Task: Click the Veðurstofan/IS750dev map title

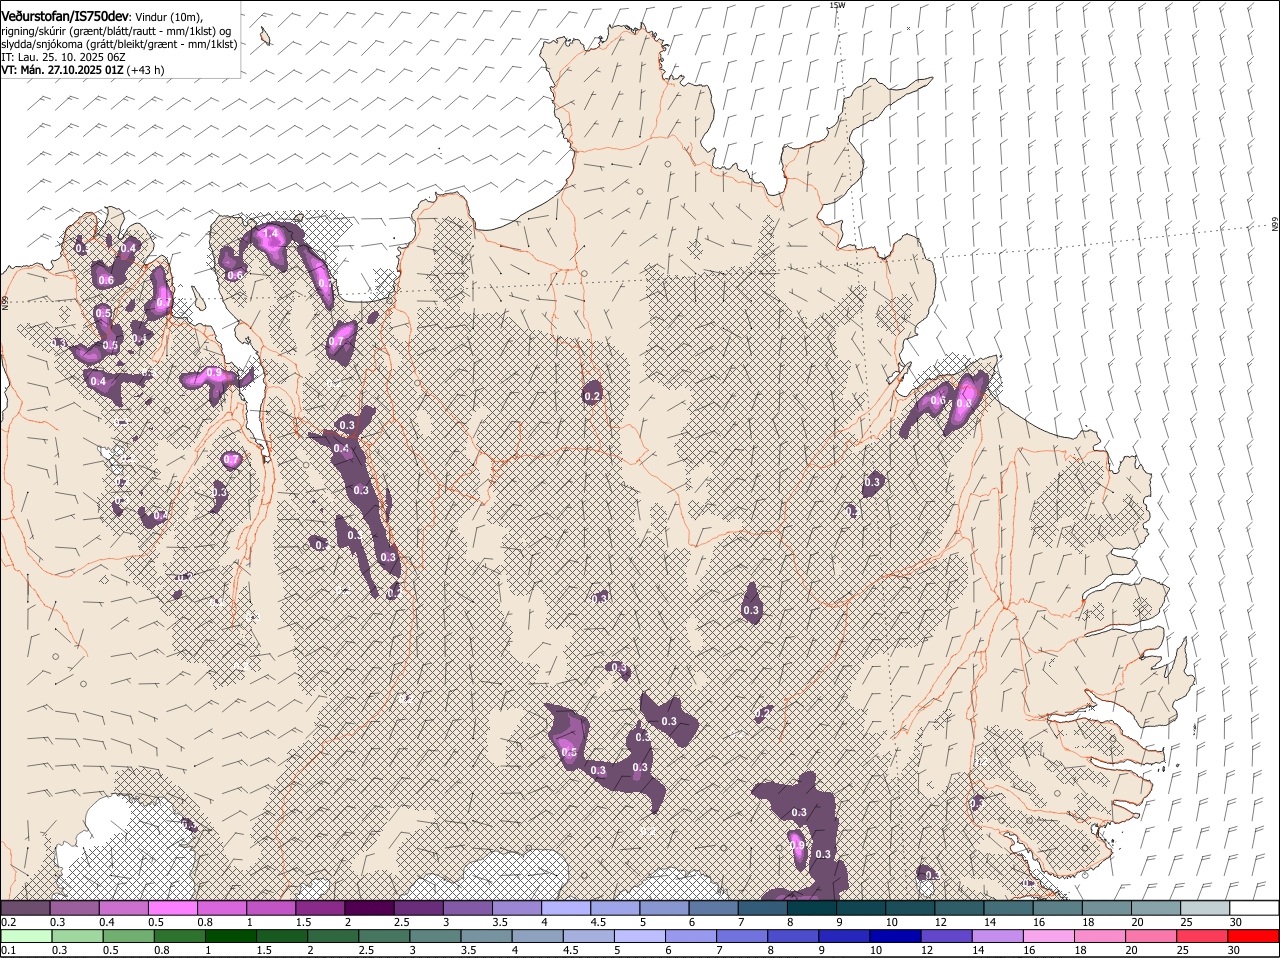Action: (64, 16)
